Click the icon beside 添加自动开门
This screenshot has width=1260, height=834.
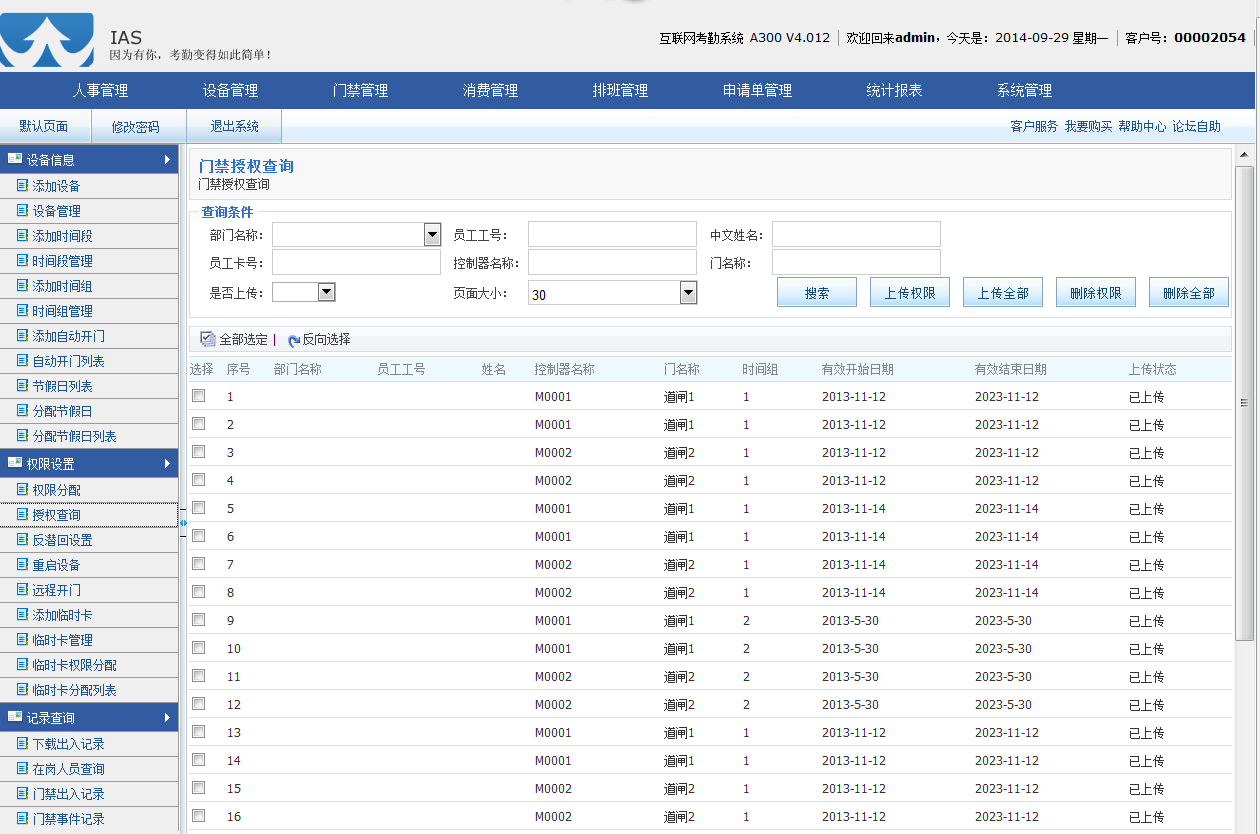coord(22,335)
